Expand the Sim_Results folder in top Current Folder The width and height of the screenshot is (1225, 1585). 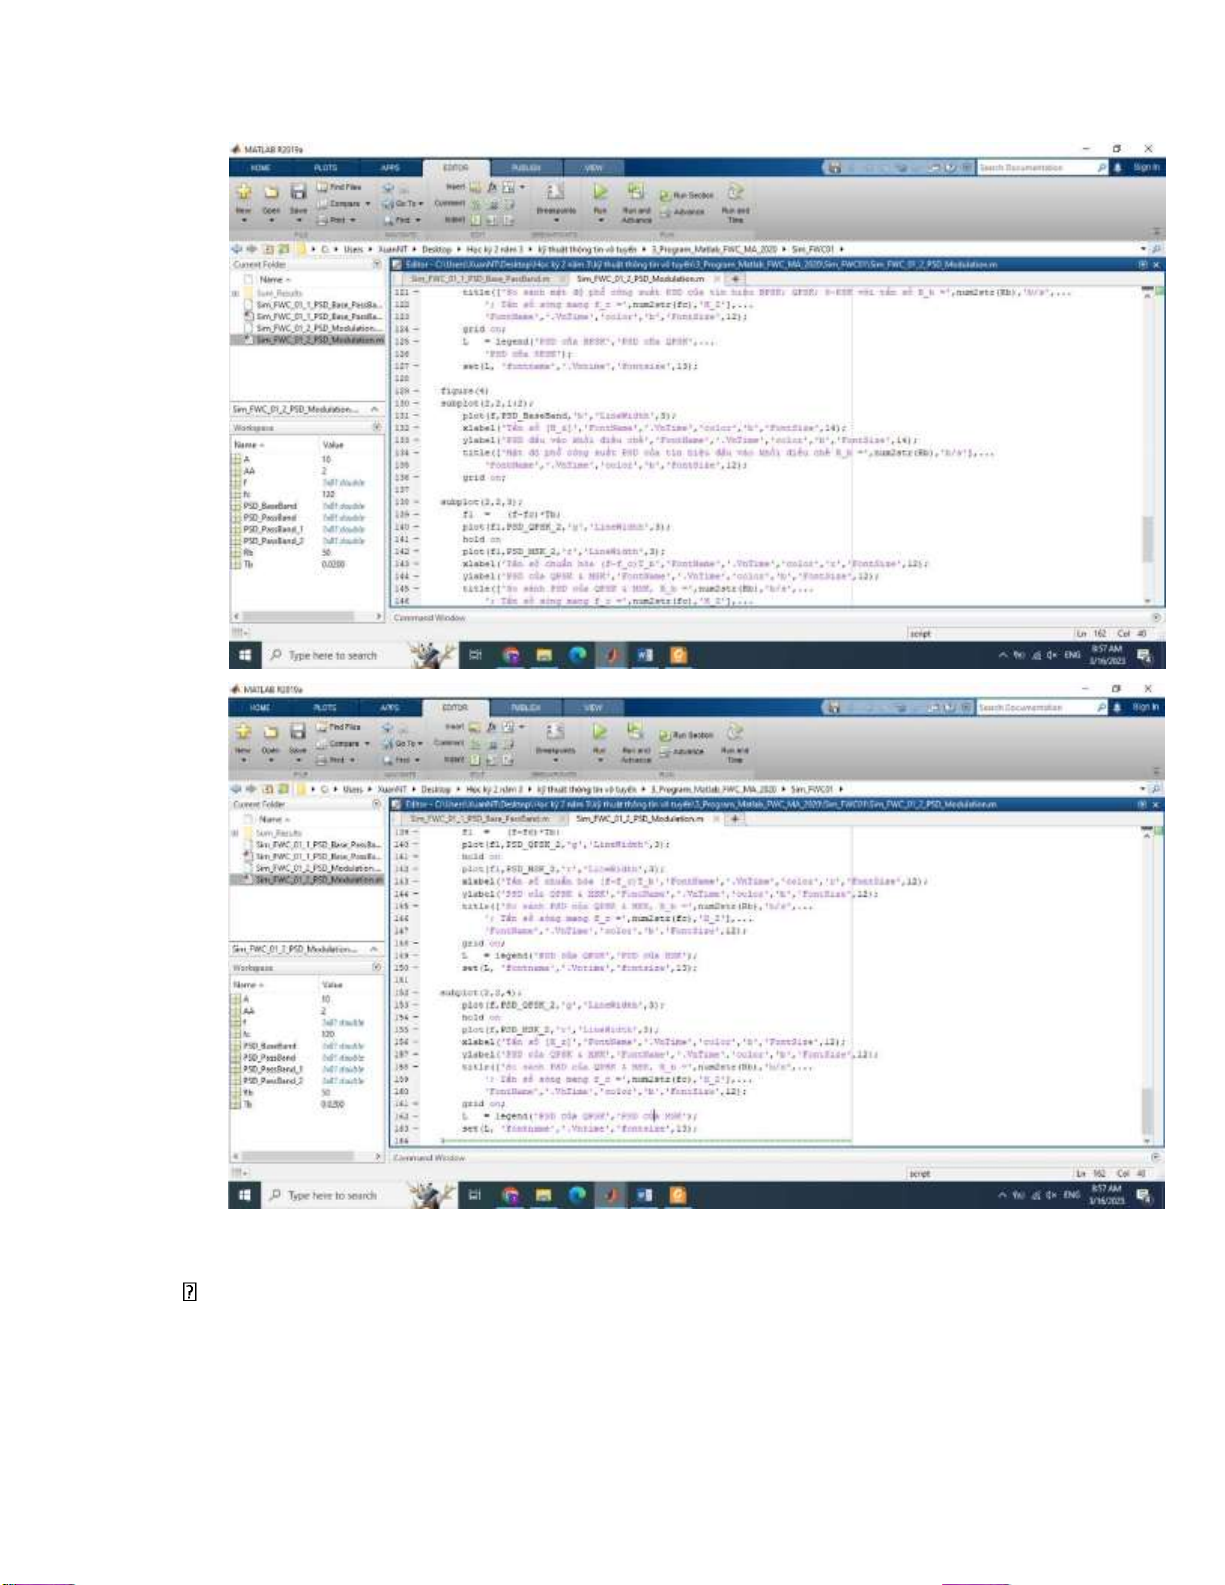click(x=236, y=293)
